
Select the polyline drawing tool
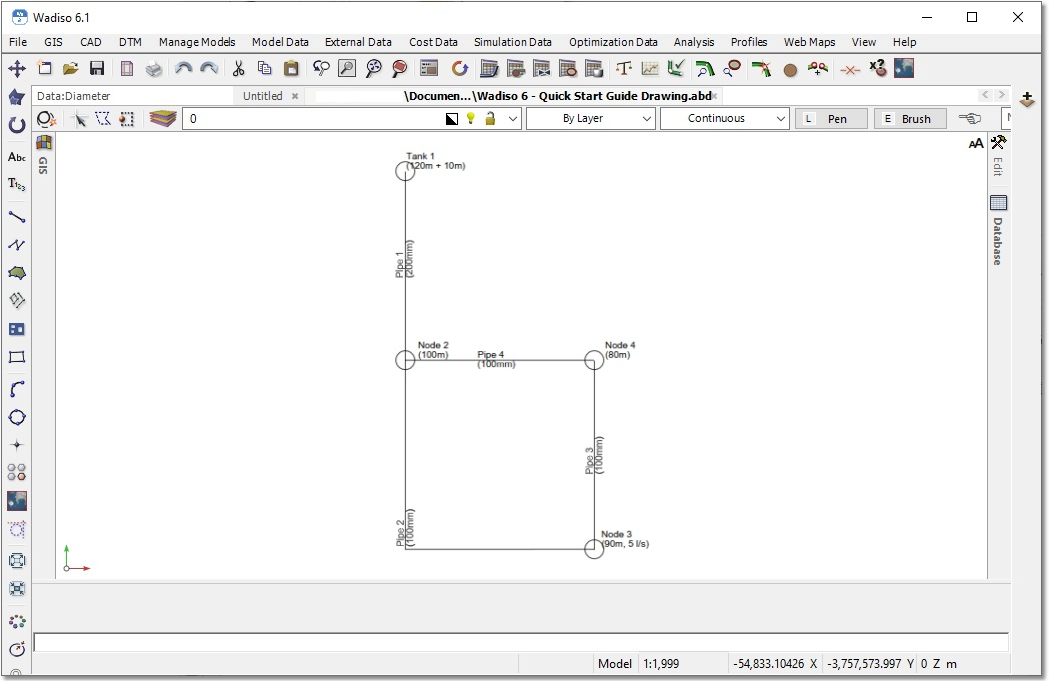17,245
